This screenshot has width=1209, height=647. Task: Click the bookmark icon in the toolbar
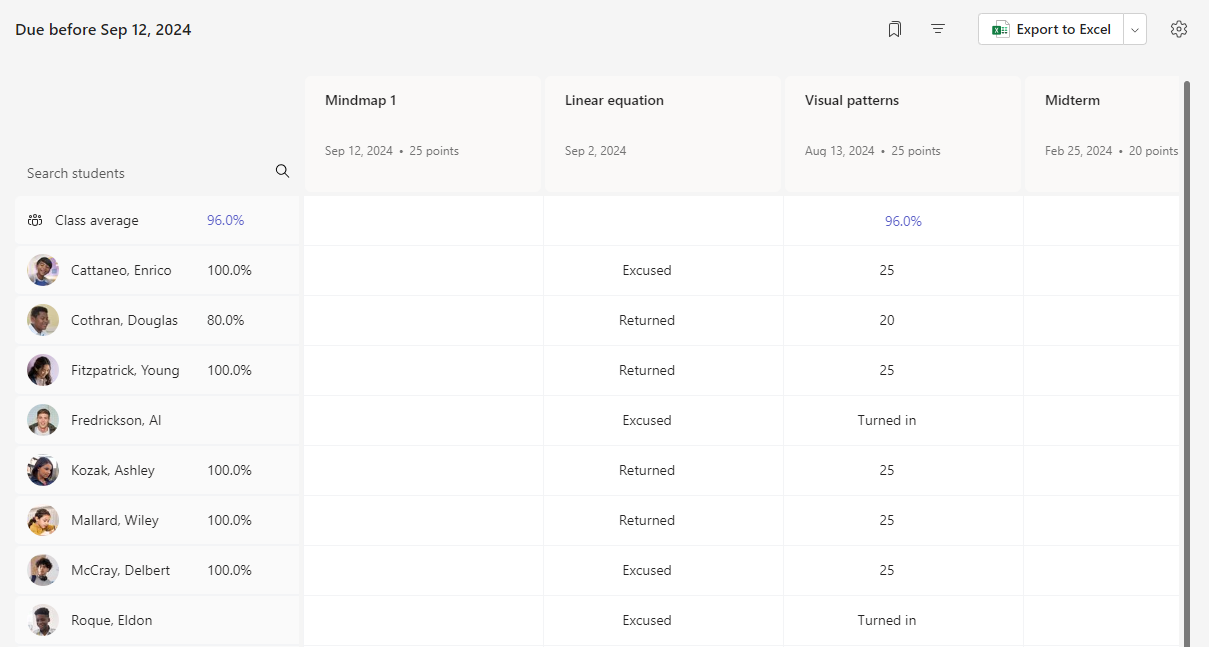[x=894, y=30]
